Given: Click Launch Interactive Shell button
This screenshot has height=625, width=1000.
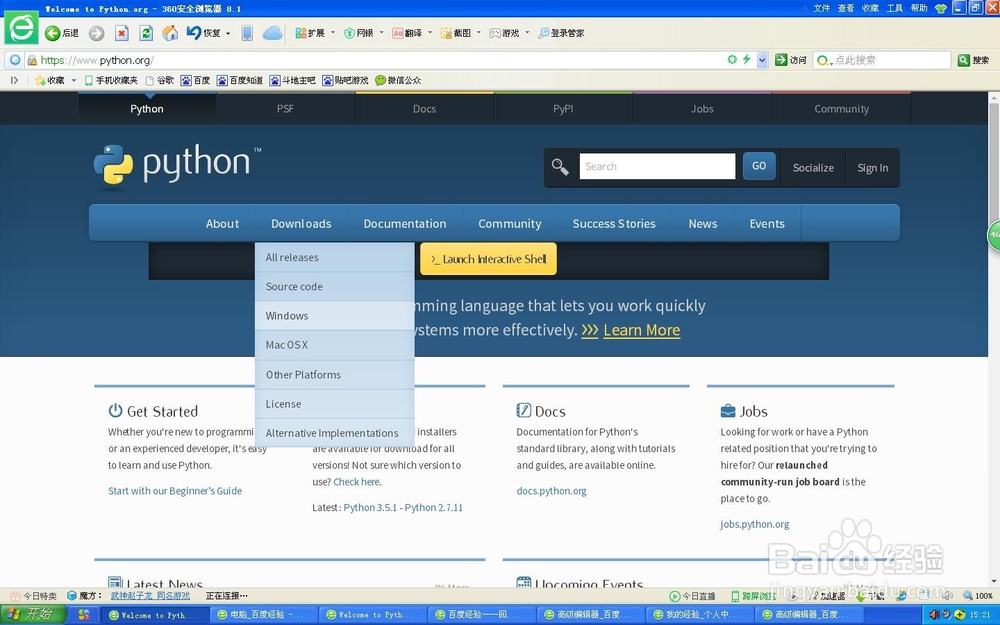Looking at the screenshot, I should 488,259.
